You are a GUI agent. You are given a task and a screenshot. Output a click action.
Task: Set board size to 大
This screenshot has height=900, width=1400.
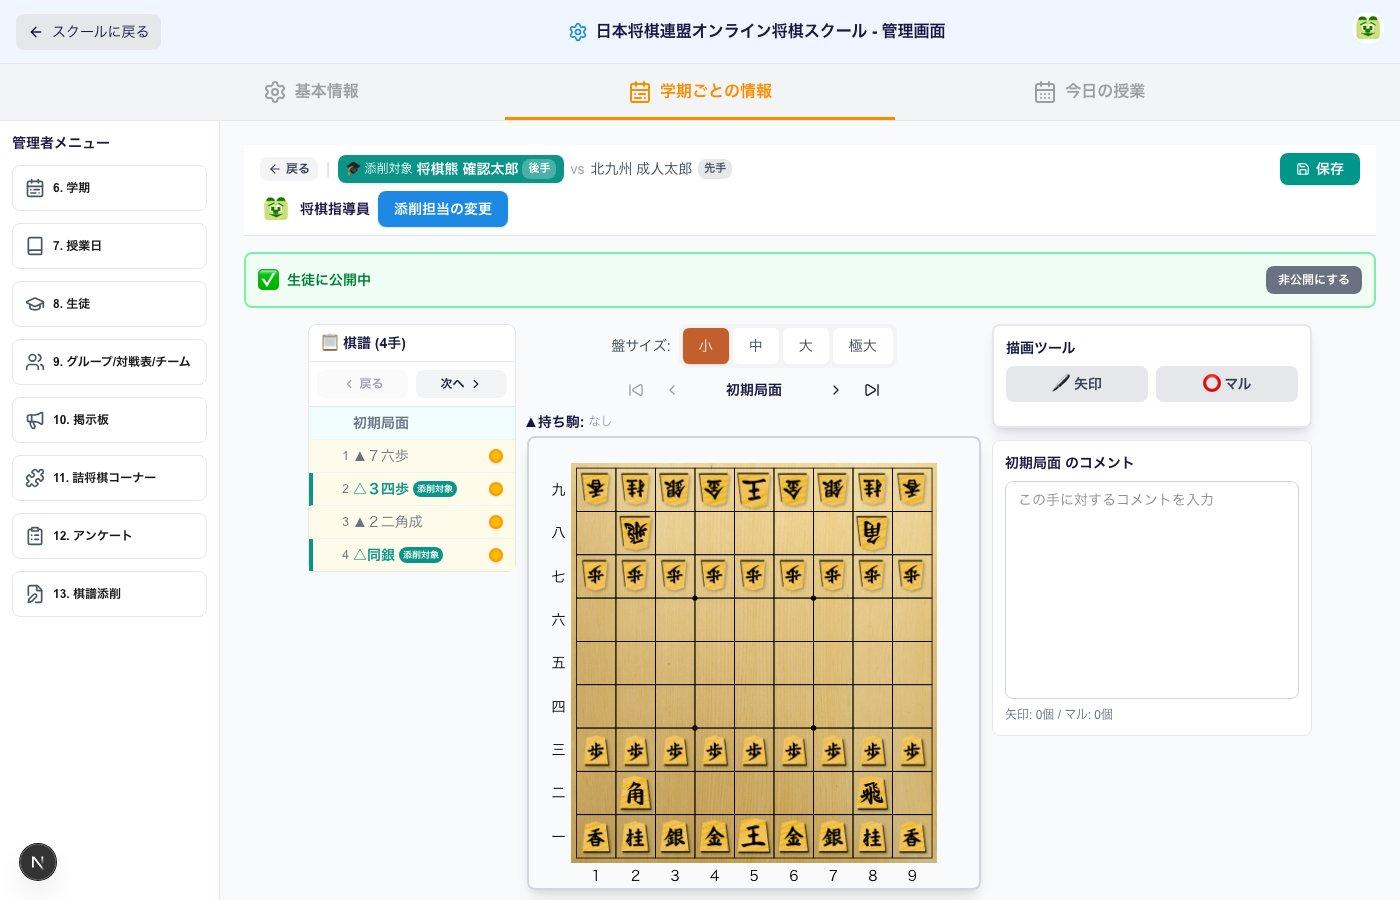(806, 346)
